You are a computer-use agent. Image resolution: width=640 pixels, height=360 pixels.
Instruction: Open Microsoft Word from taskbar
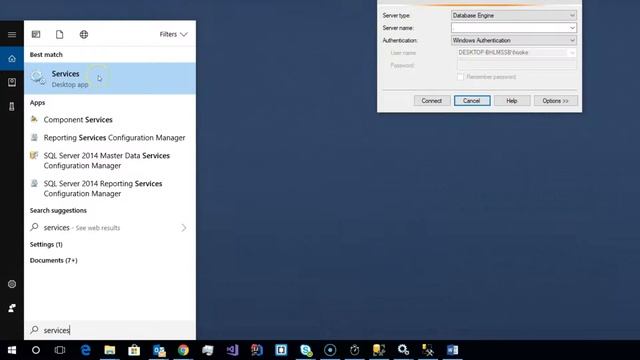point(452,350)
